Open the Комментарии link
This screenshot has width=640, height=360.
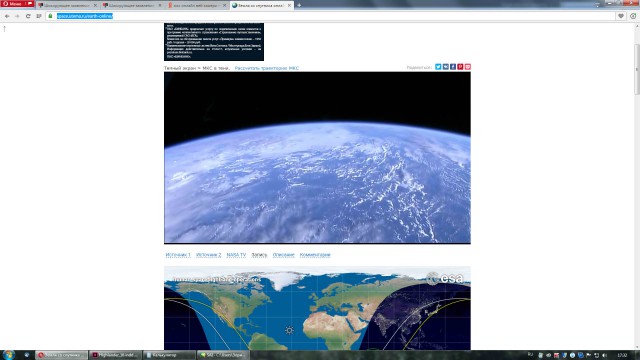pos(315,255)
